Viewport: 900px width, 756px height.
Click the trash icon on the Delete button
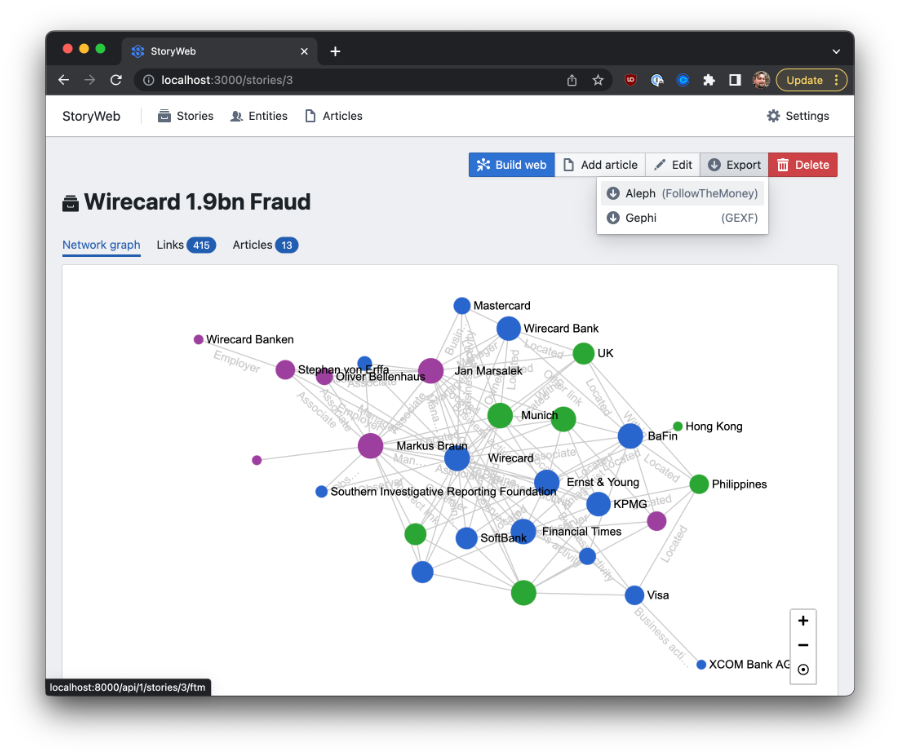(783, 164)
